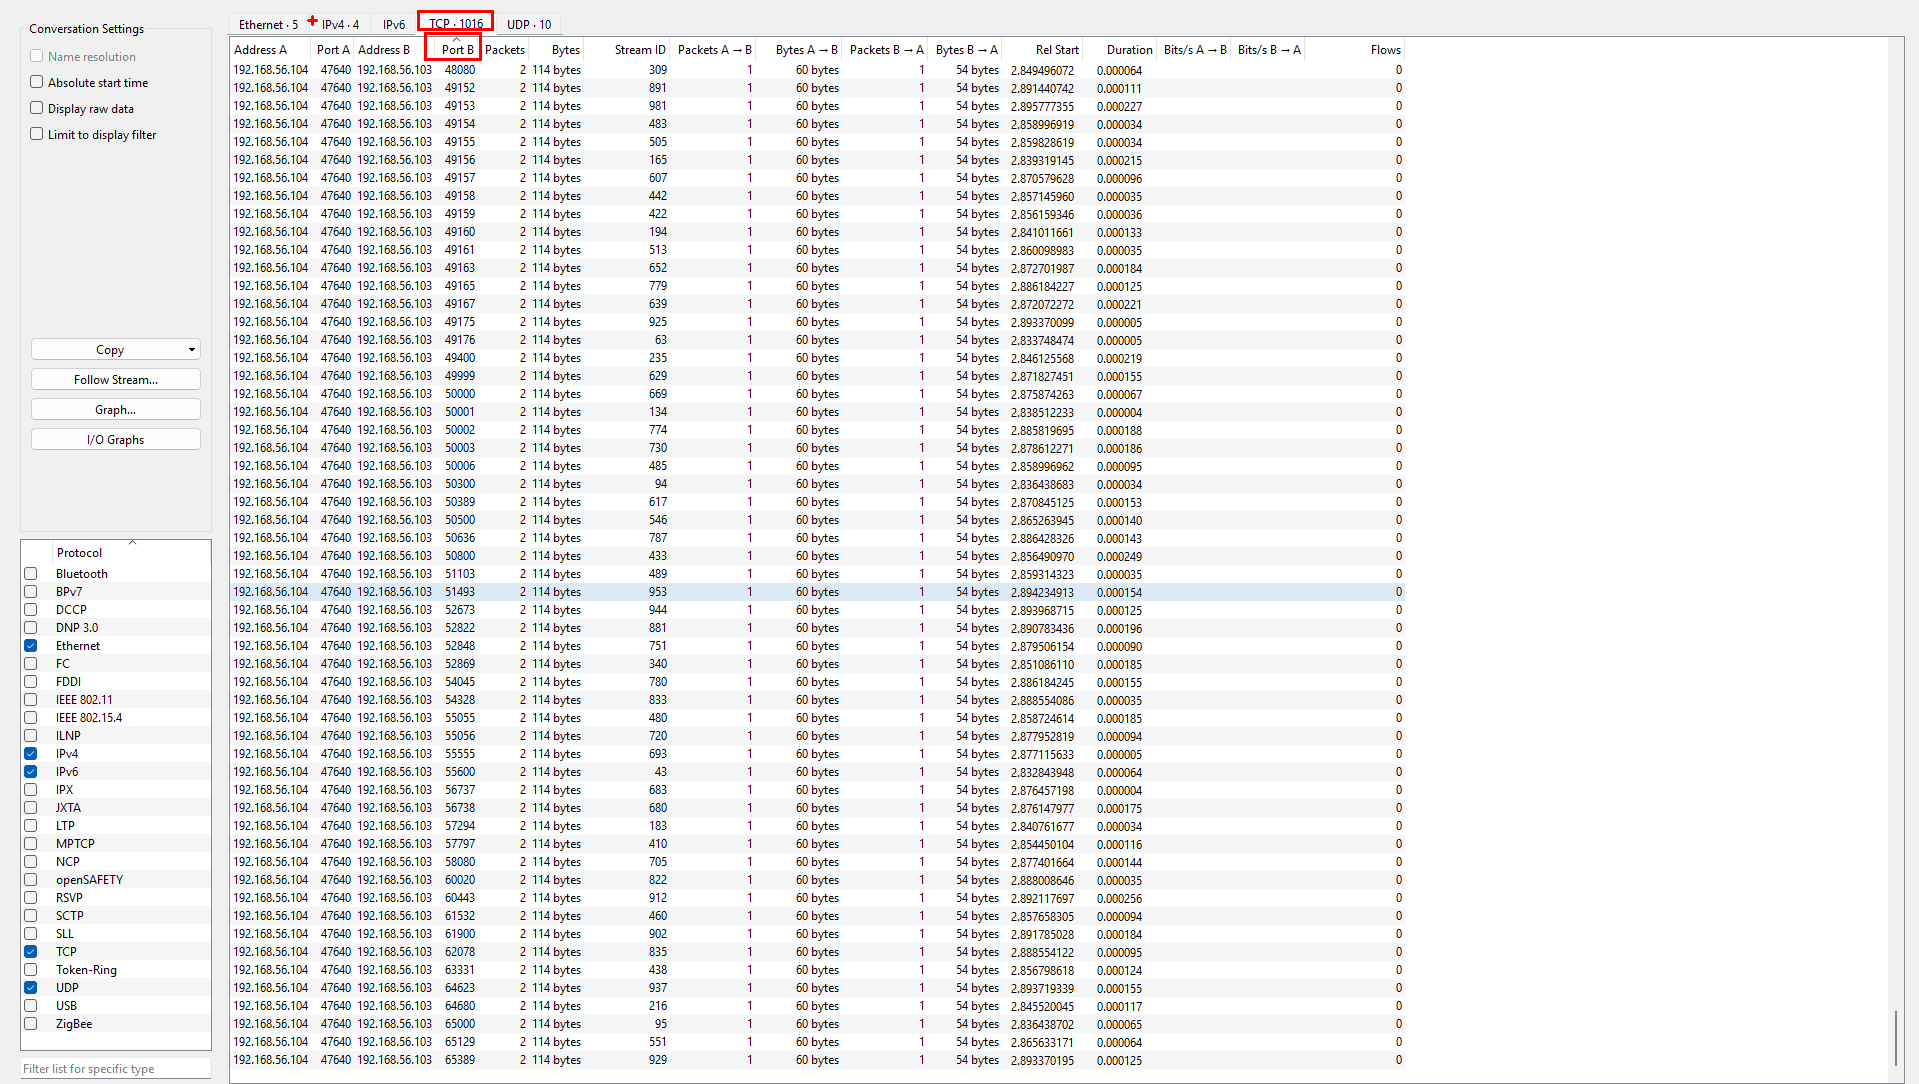The image size is (1919, 1084).
Task: Open the I/O Graphs button
Action: pyautogui.click(x=115, y=440)
